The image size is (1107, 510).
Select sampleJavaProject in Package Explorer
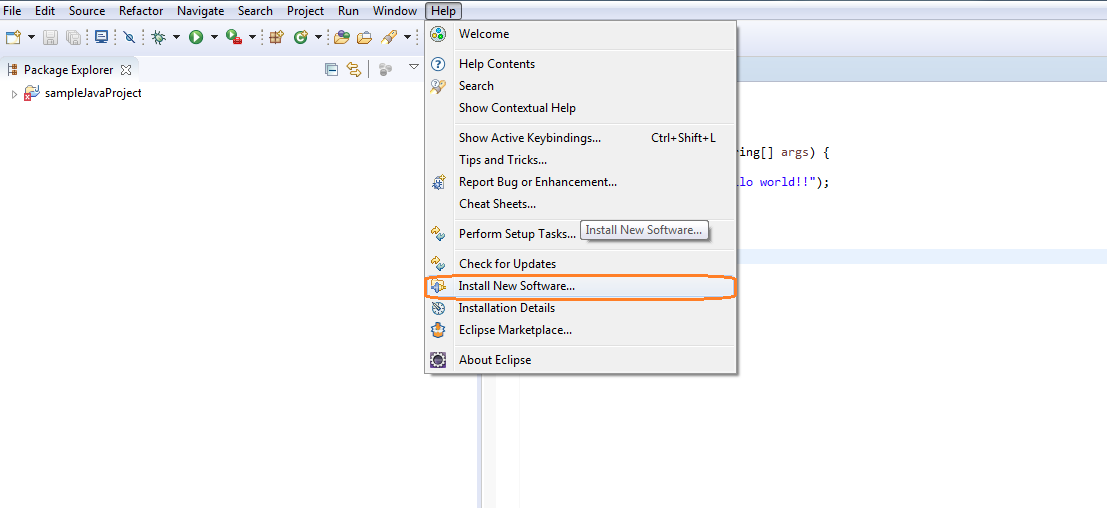(x=92, y=93)
